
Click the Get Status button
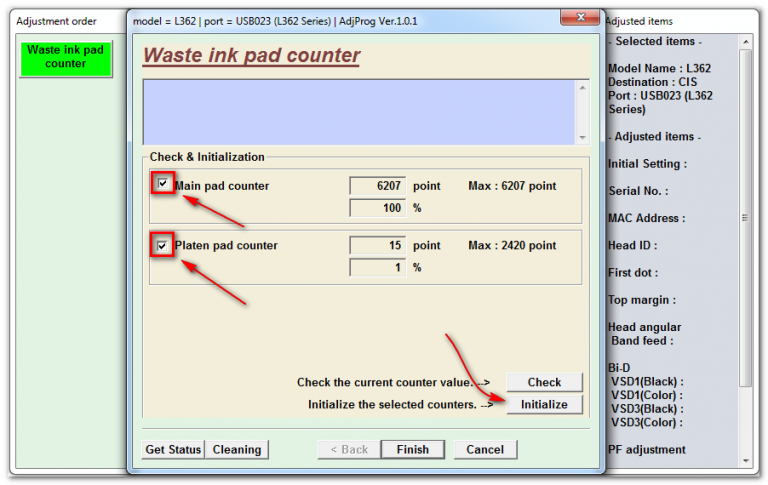coord(173,450)
